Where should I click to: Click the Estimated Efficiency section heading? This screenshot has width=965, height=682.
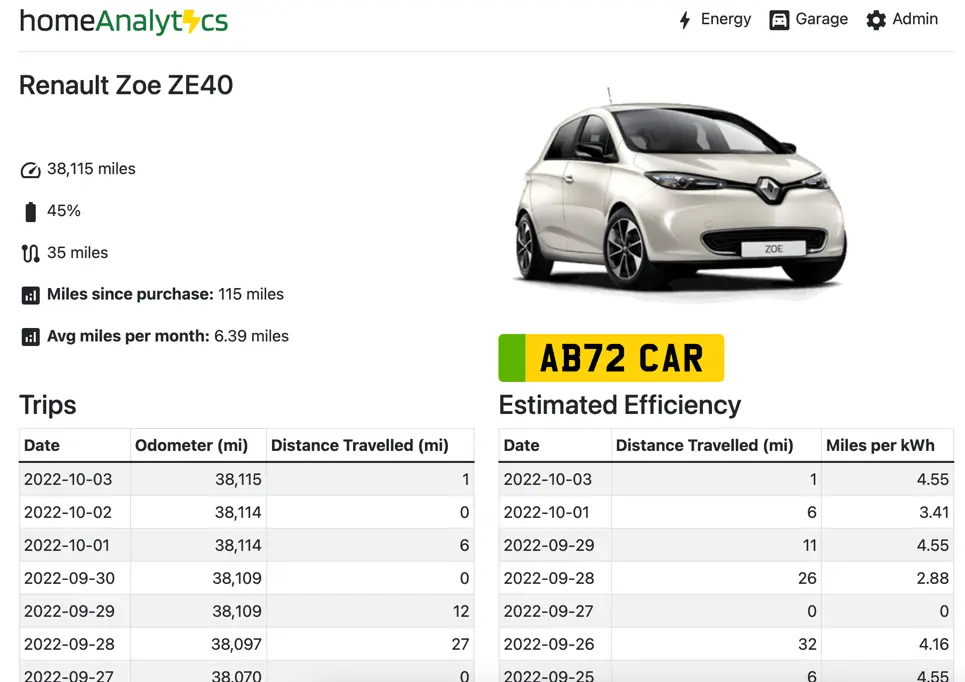tap(620, 405)
